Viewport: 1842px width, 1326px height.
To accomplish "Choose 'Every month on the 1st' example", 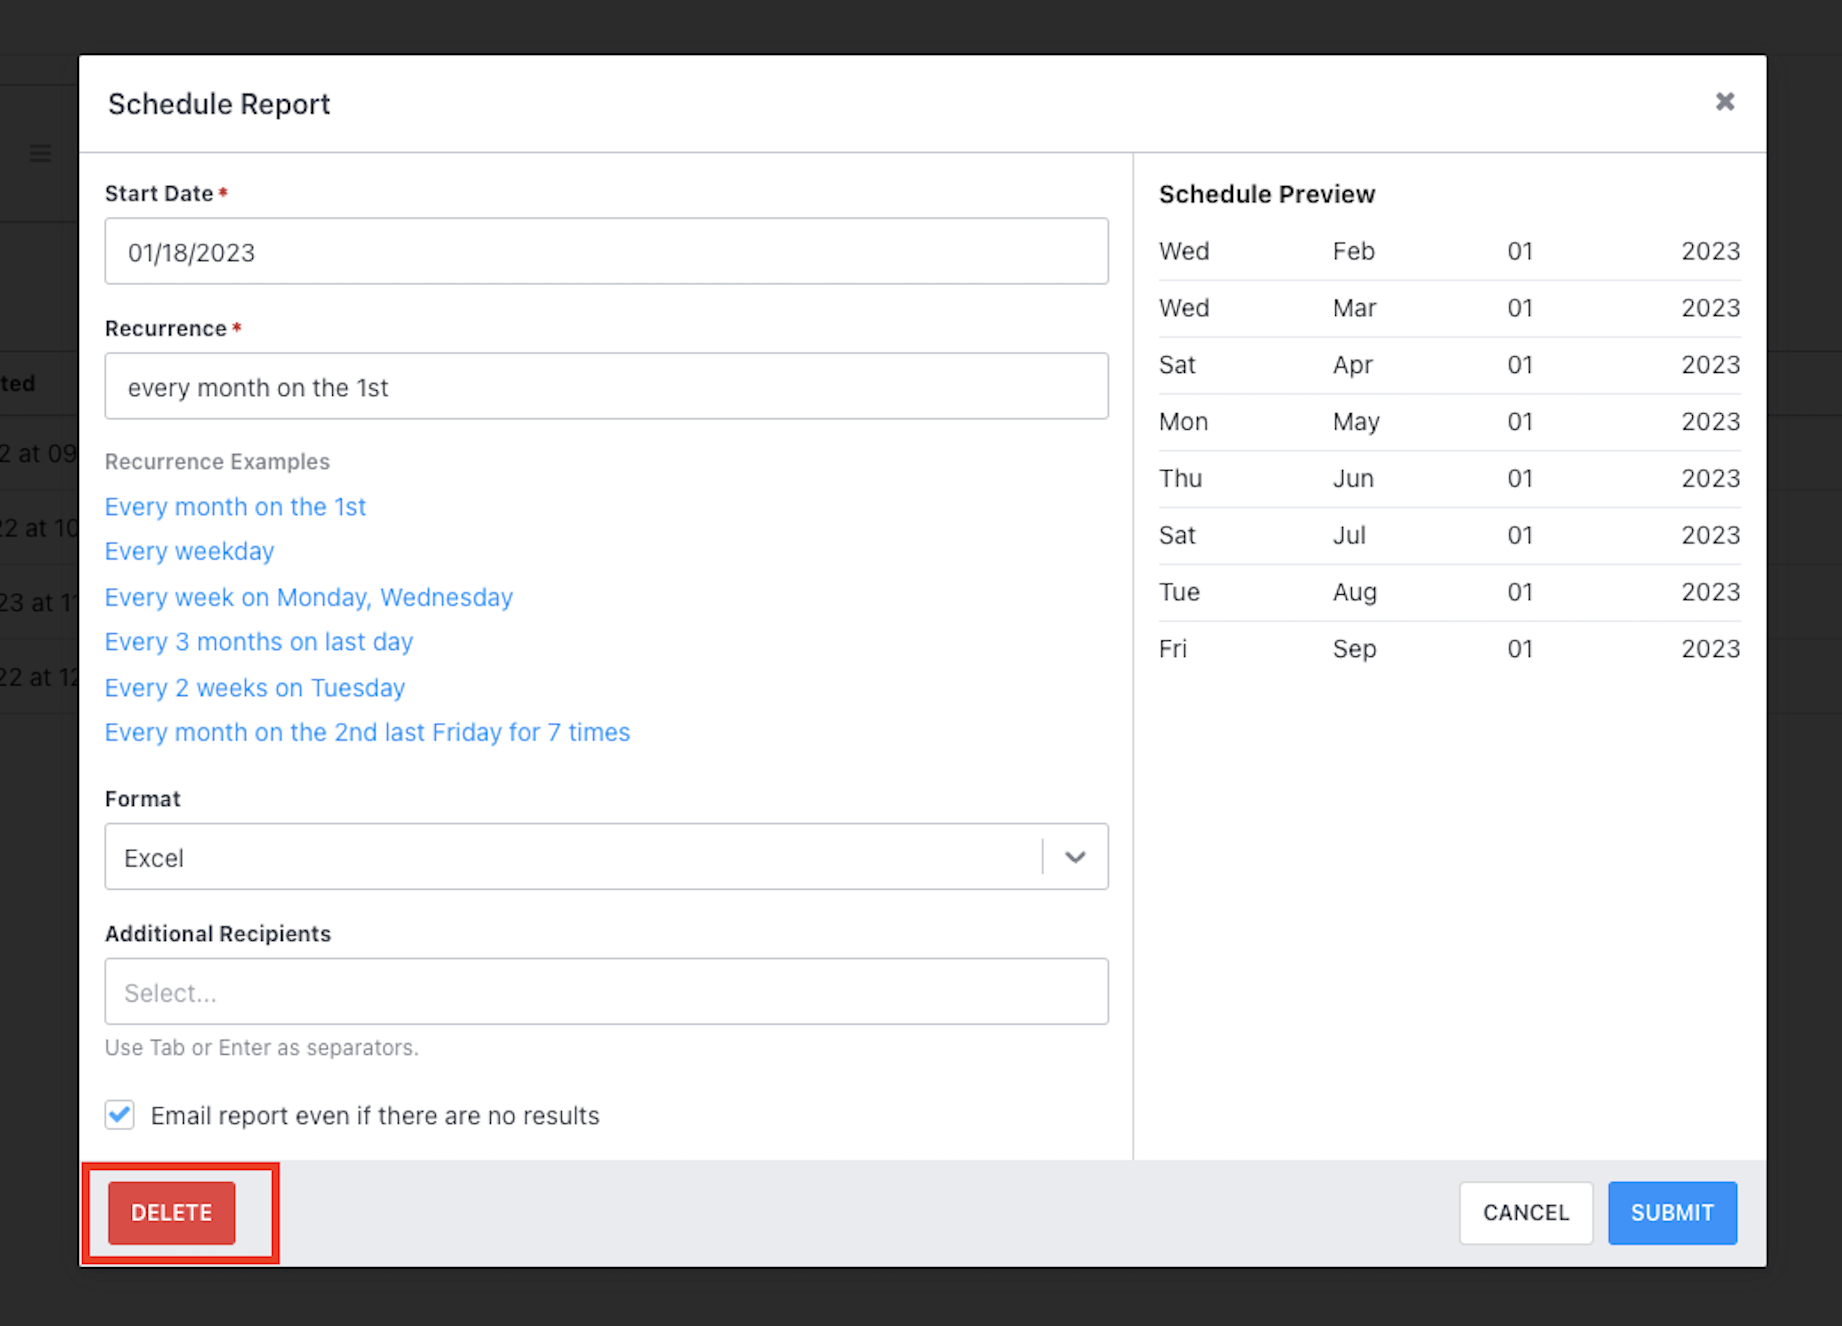I will tap(235, 507).
